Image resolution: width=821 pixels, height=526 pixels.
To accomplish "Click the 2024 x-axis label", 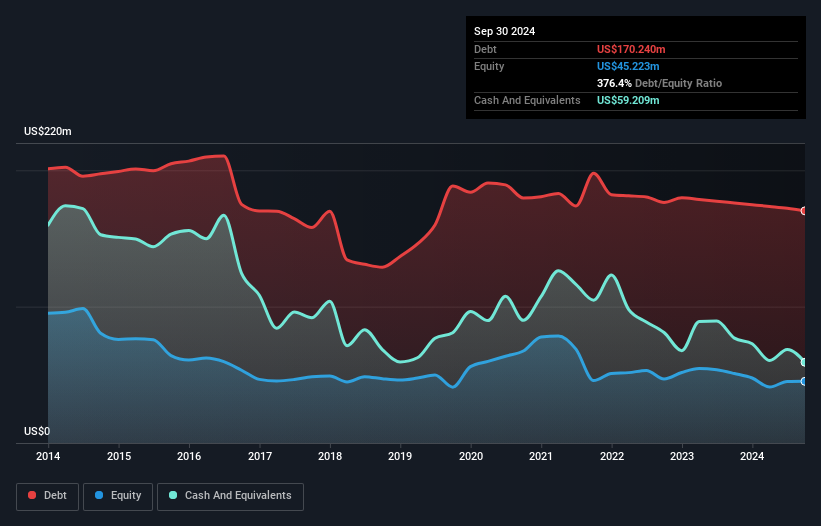I will pyautogui.click(x=752, y=456).
